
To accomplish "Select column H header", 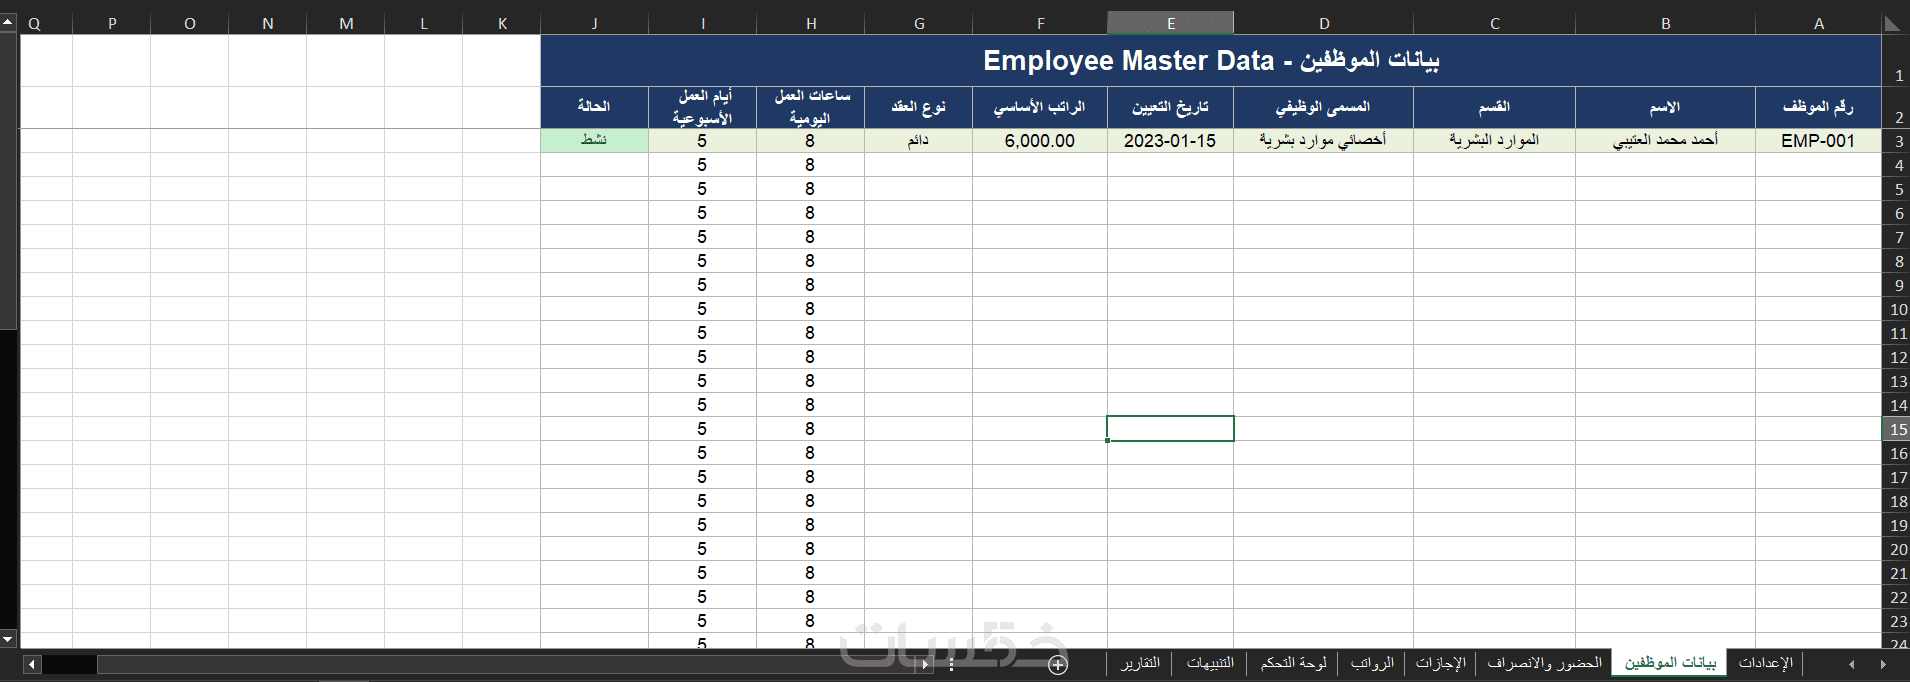I will [810, 23].
